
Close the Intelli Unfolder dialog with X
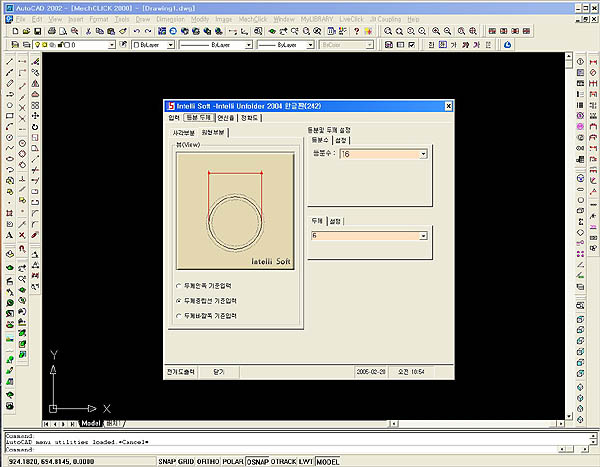click(x=448, y=106)
